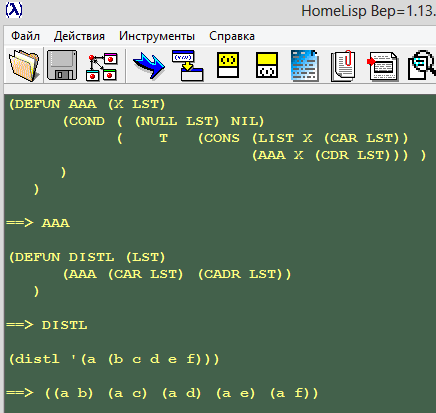436x413 pixels.
Task: Click the window with yellow down arrow icon
Action: tap(187, 65)
